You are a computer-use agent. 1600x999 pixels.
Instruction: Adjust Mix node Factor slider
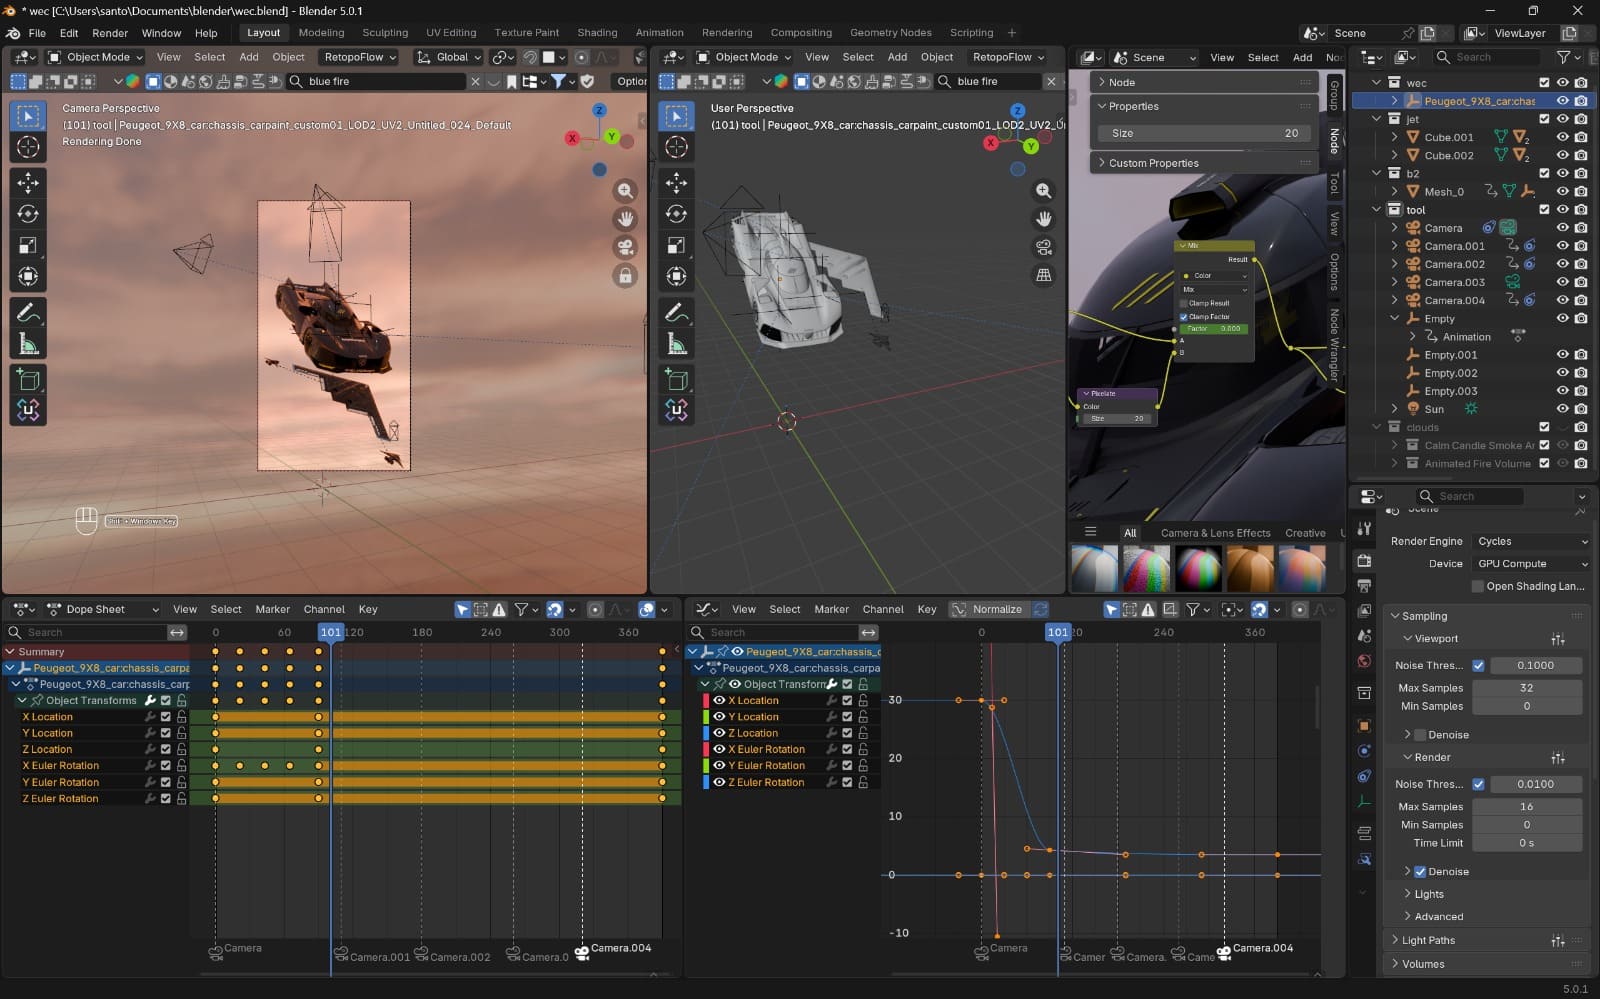[x=1214, y=329]
